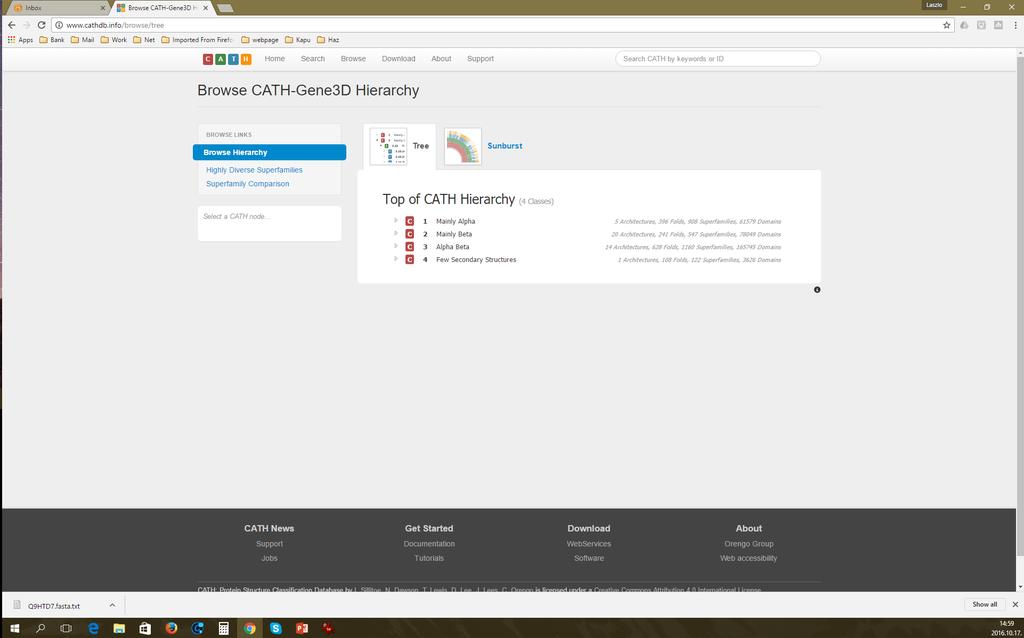Click Show all downloads button
1024x638 pixels.
coord(985,605)
